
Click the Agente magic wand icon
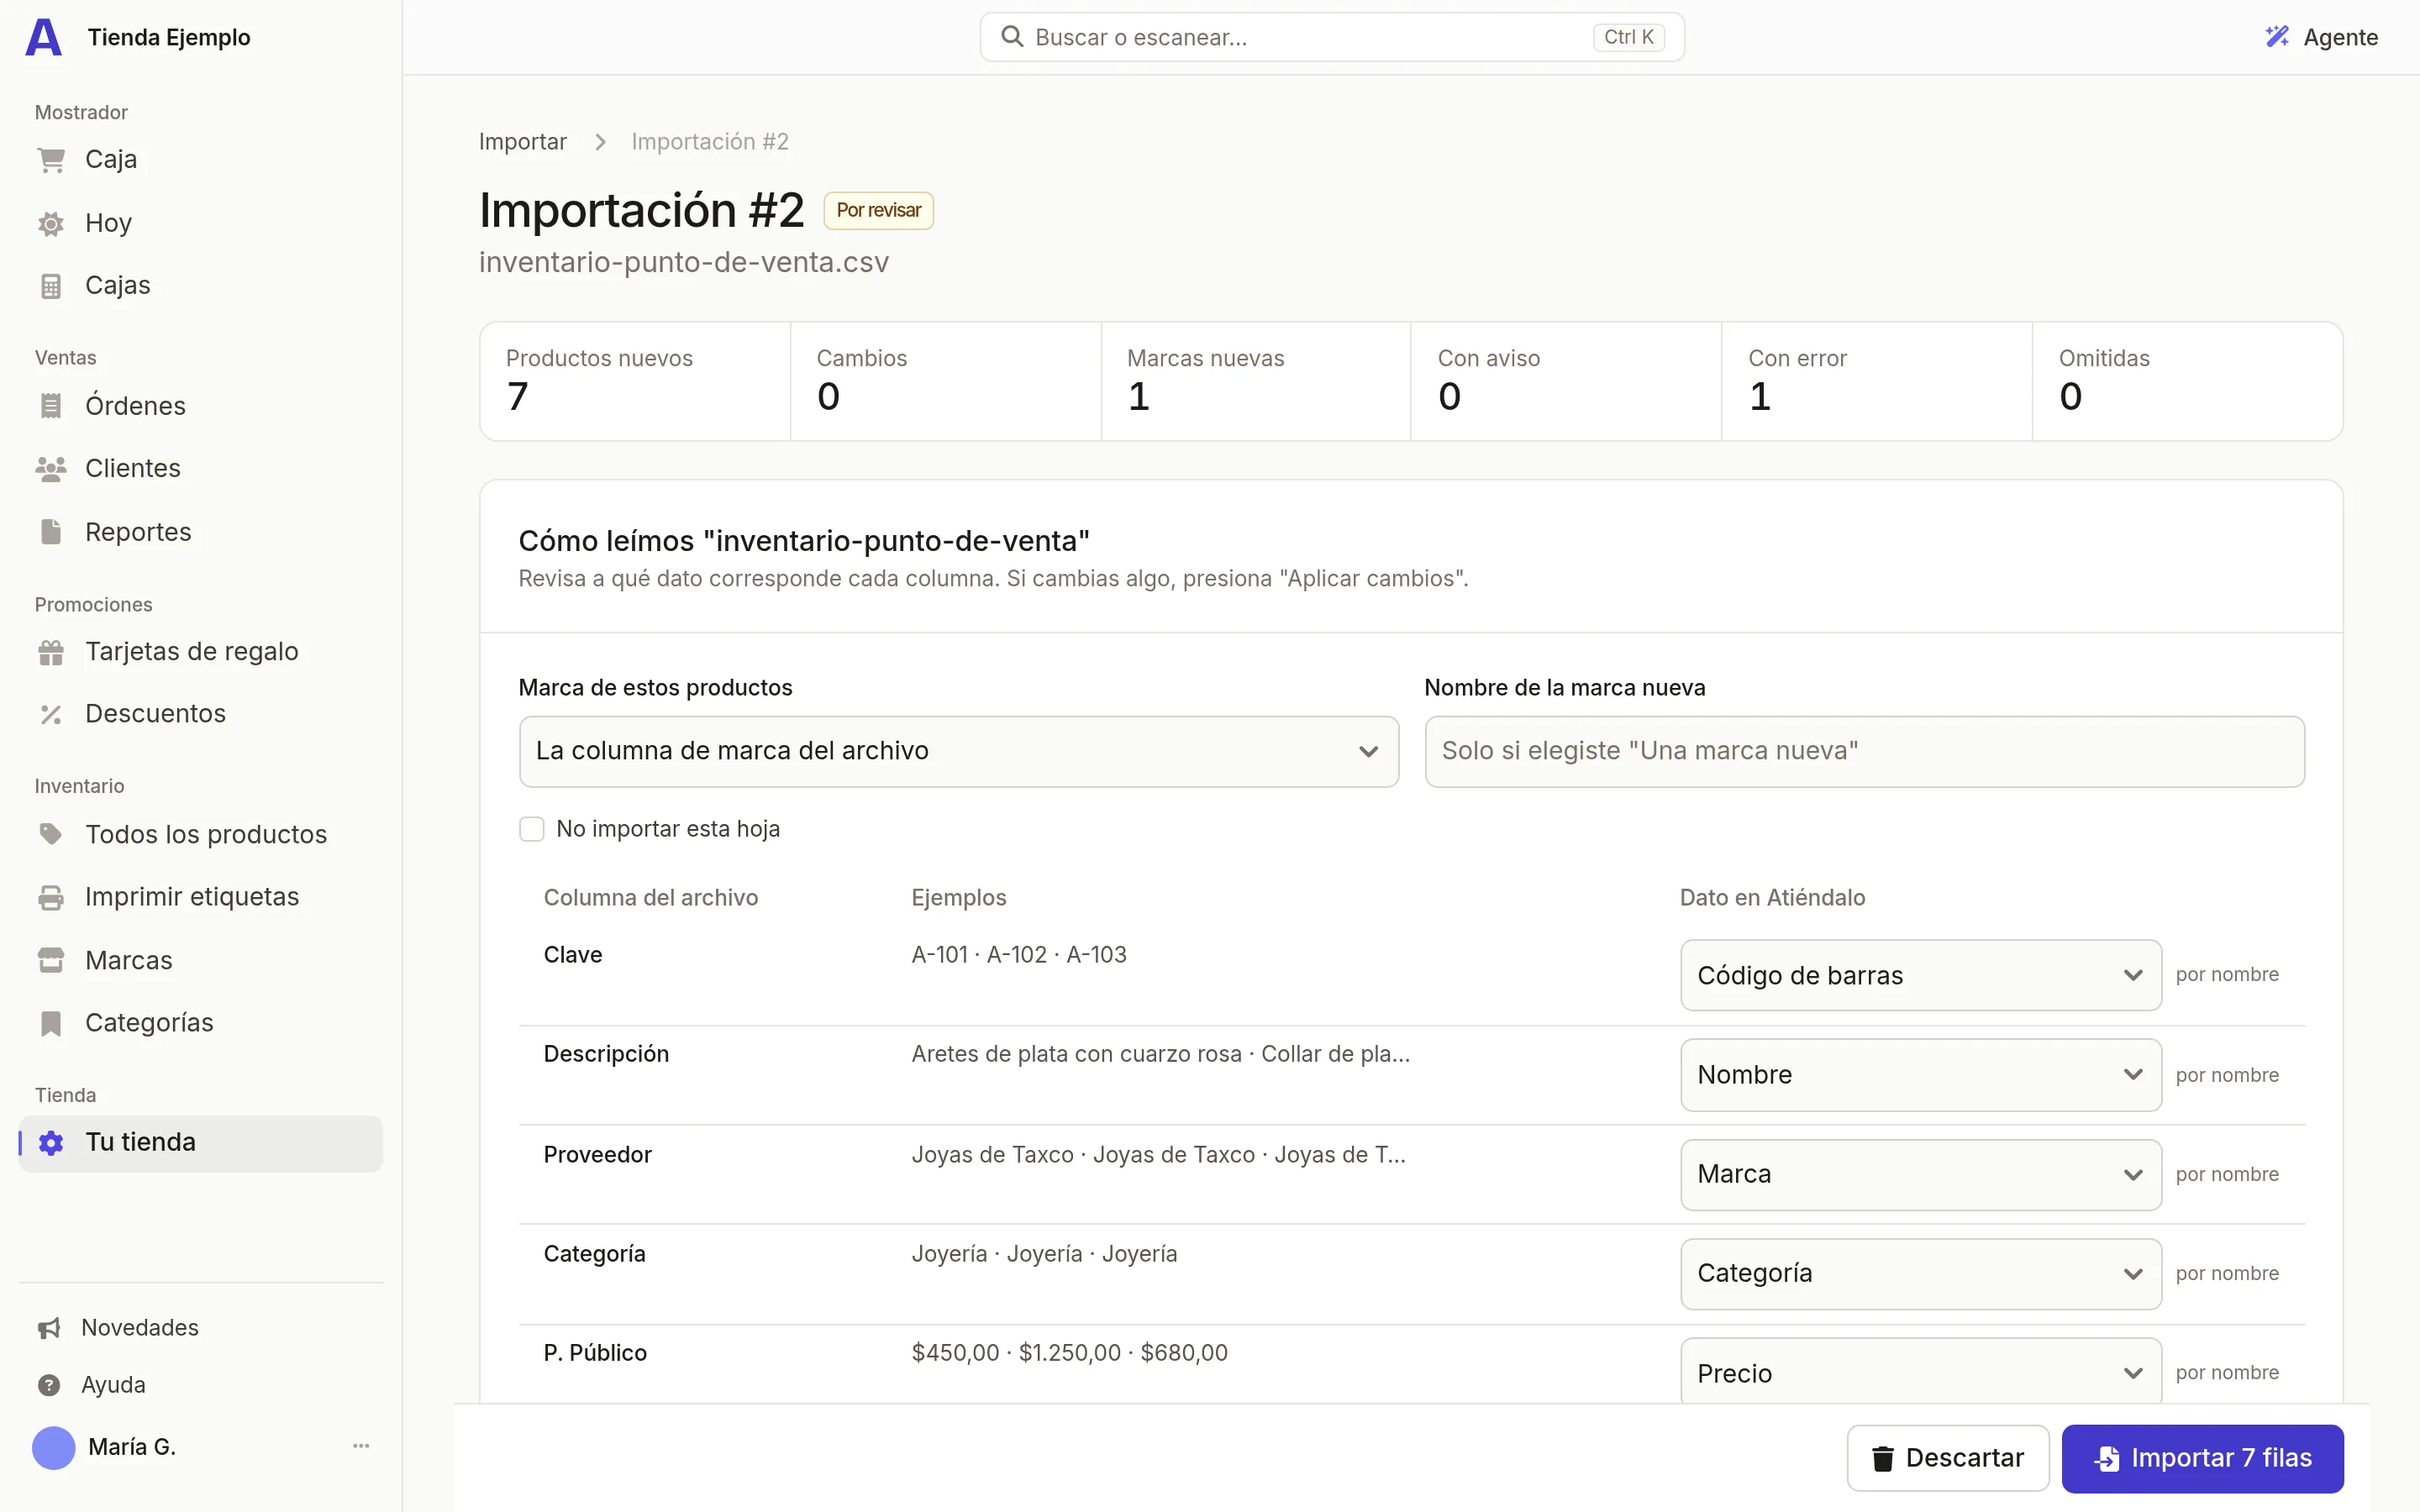[2277, 37]
